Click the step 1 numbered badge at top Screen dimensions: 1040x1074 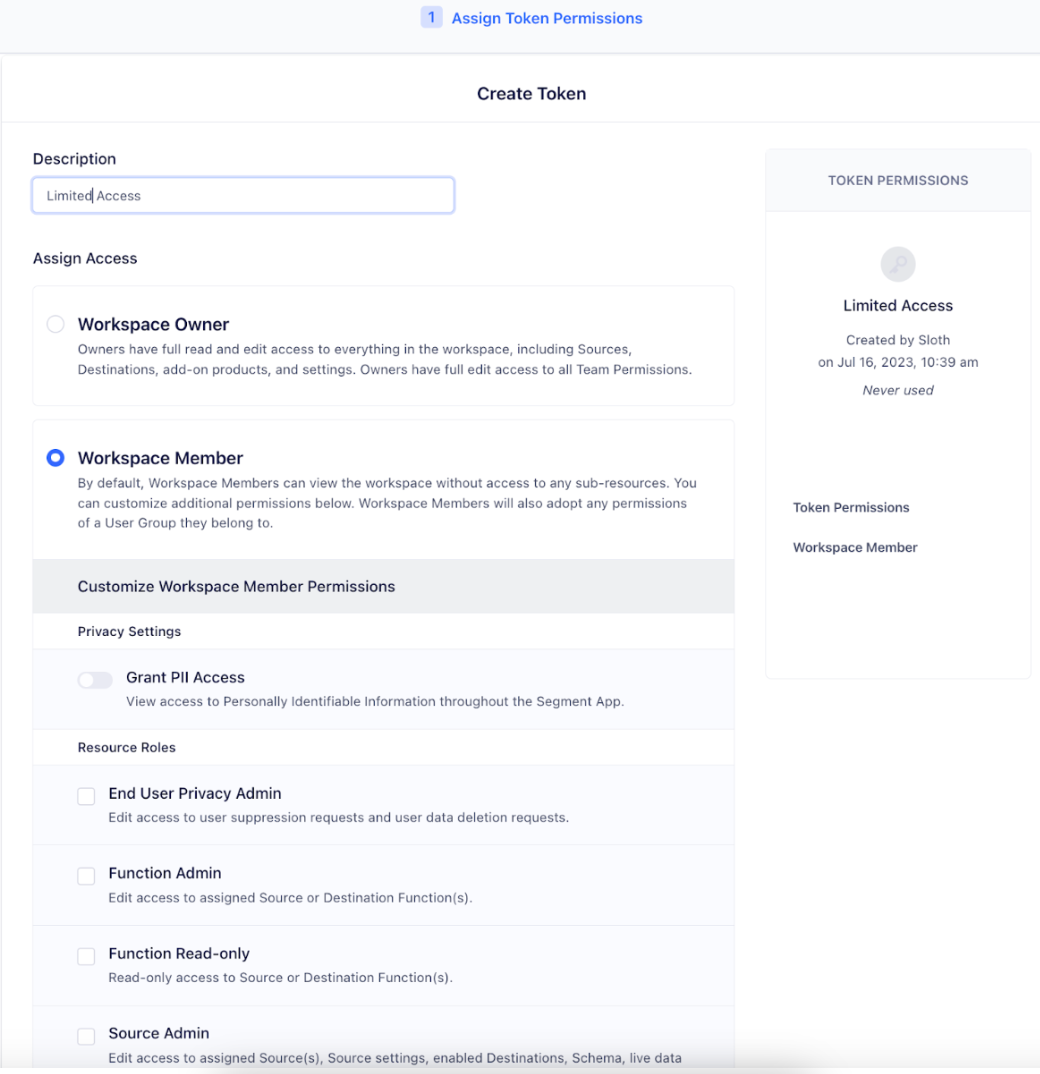431,17
